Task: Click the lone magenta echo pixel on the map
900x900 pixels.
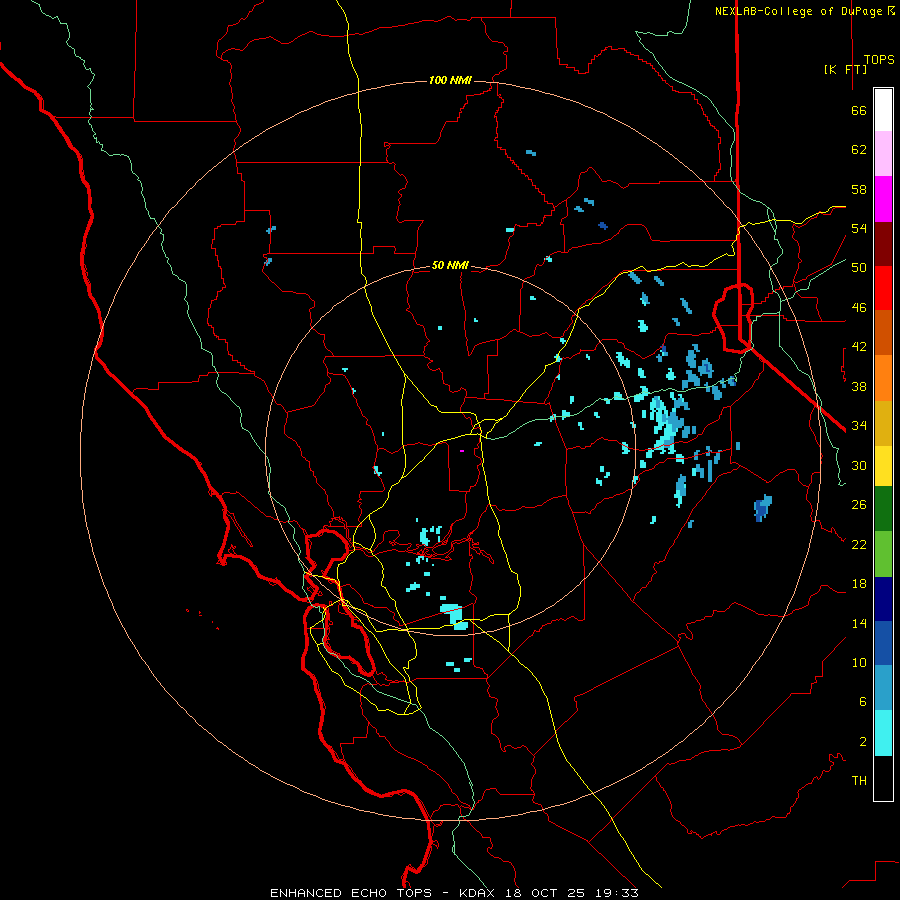Action: [x=461, y=451]
